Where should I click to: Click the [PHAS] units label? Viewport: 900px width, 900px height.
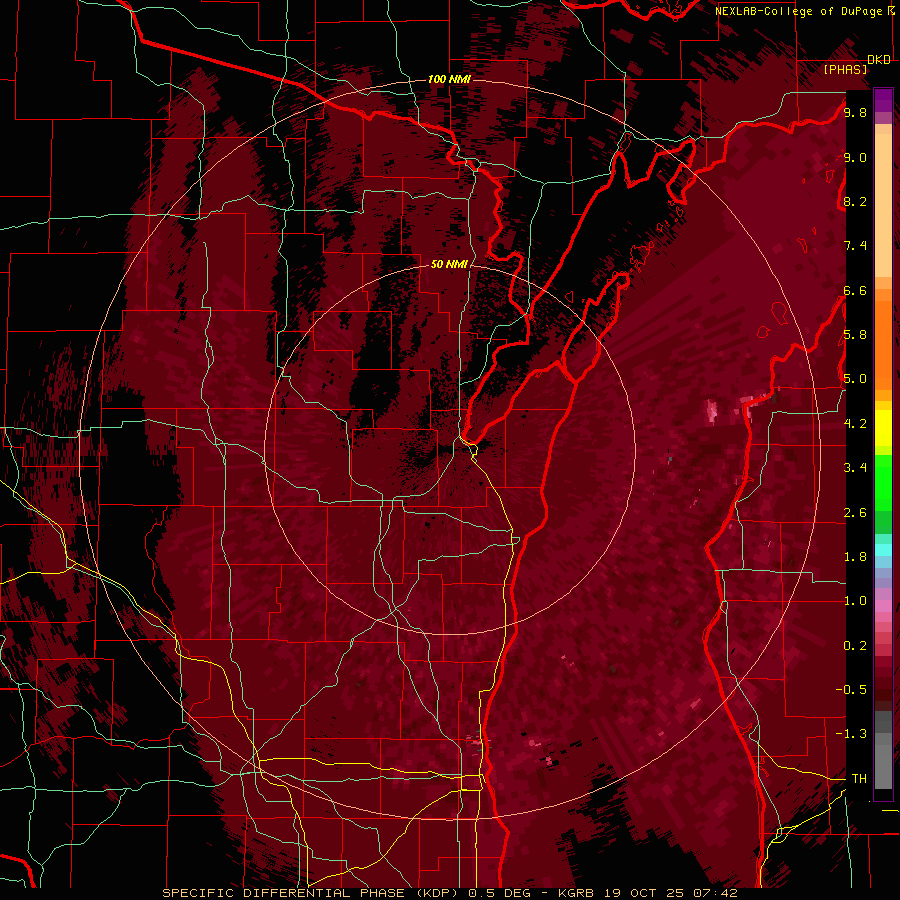click(x=845, y=69)
